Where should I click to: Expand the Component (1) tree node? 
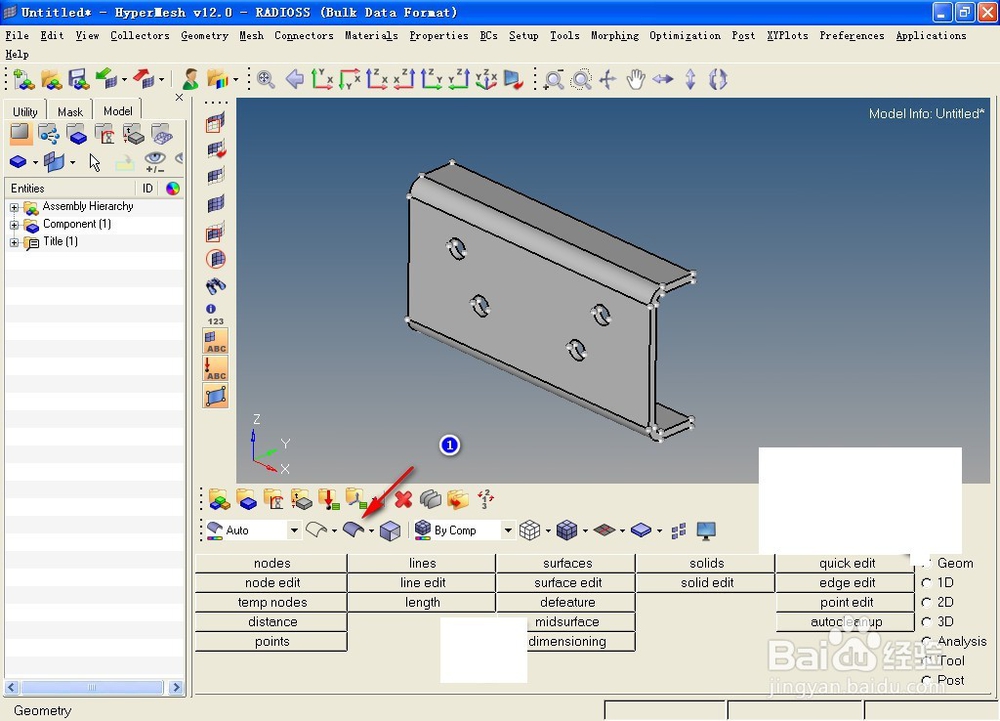[x=14, y=225]
